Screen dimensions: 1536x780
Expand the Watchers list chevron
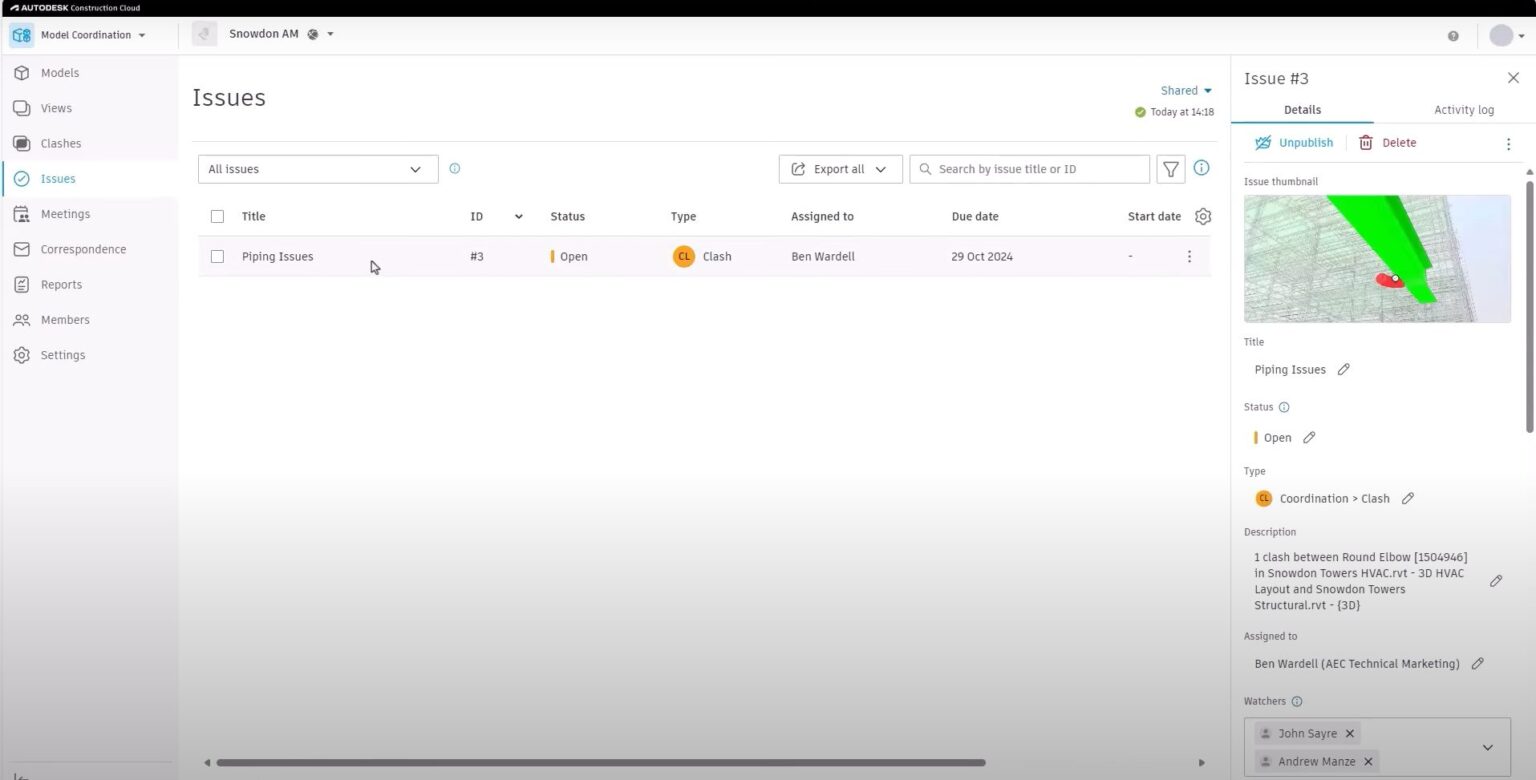(1487, 747)
